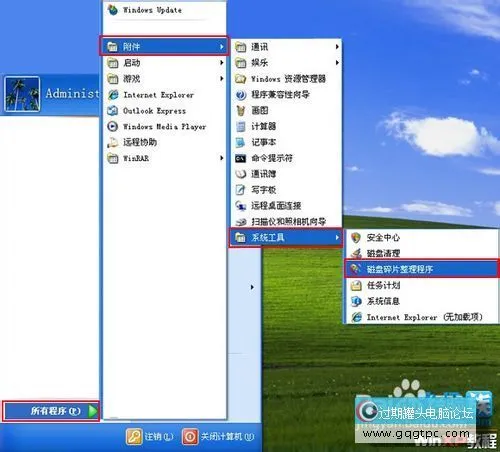Launch 磁盘碎片整理程序 from menu

coord(422,269)
